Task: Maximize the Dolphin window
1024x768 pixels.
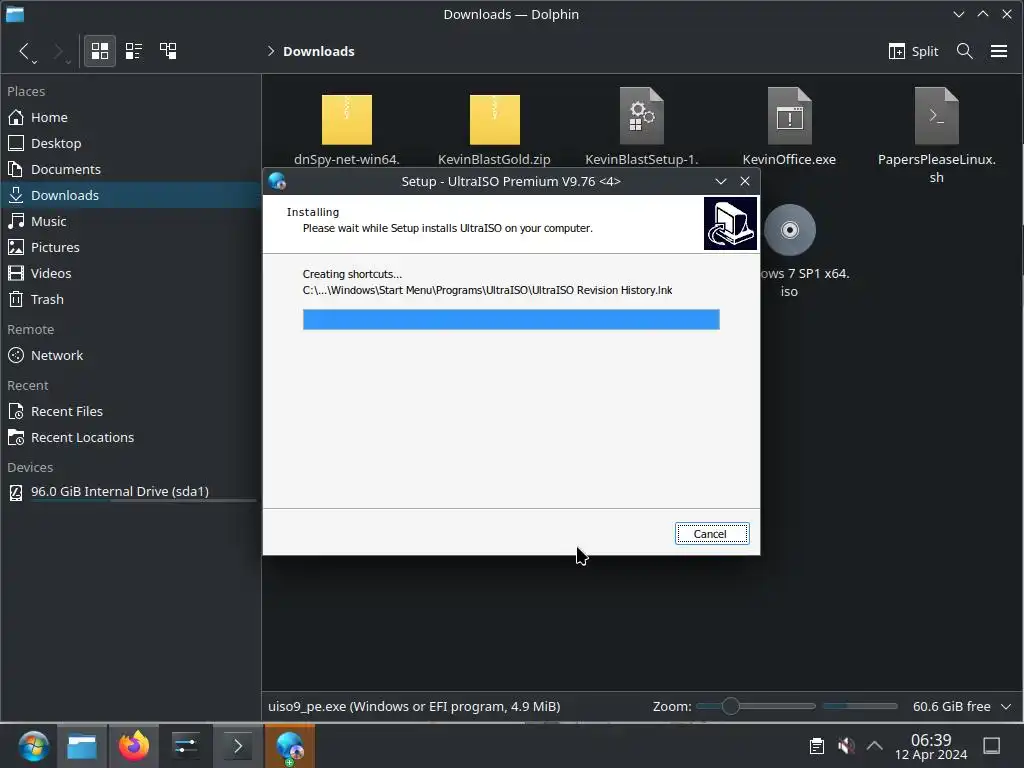Action: pyautogui.click(x=982, y=14)
